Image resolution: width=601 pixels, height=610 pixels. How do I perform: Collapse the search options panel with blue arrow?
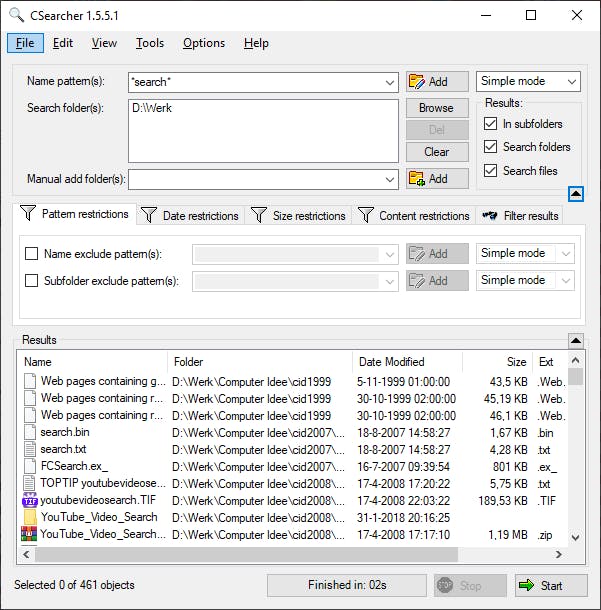pos(576,193)
